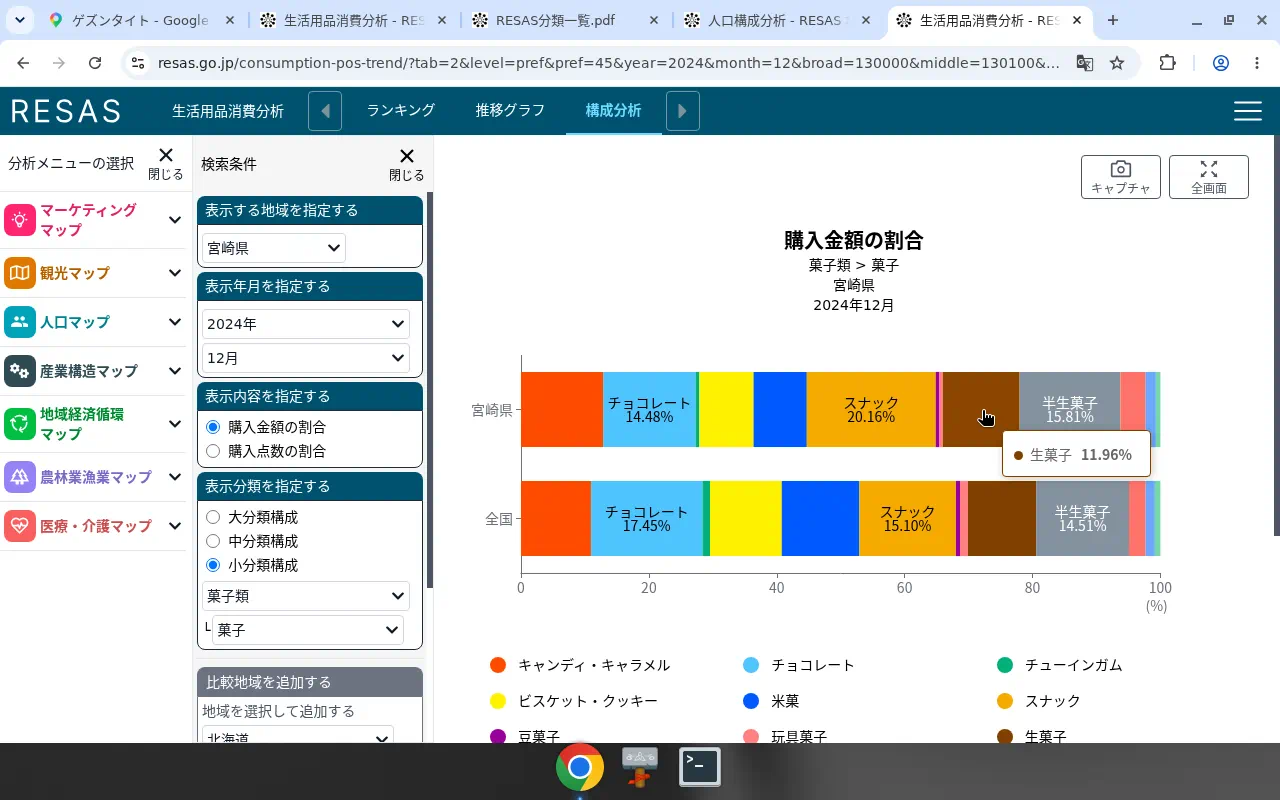Viewport: 1280px width, 800px height.
Task: Open the 2024年 year dropdown
Action: [305, 324]
